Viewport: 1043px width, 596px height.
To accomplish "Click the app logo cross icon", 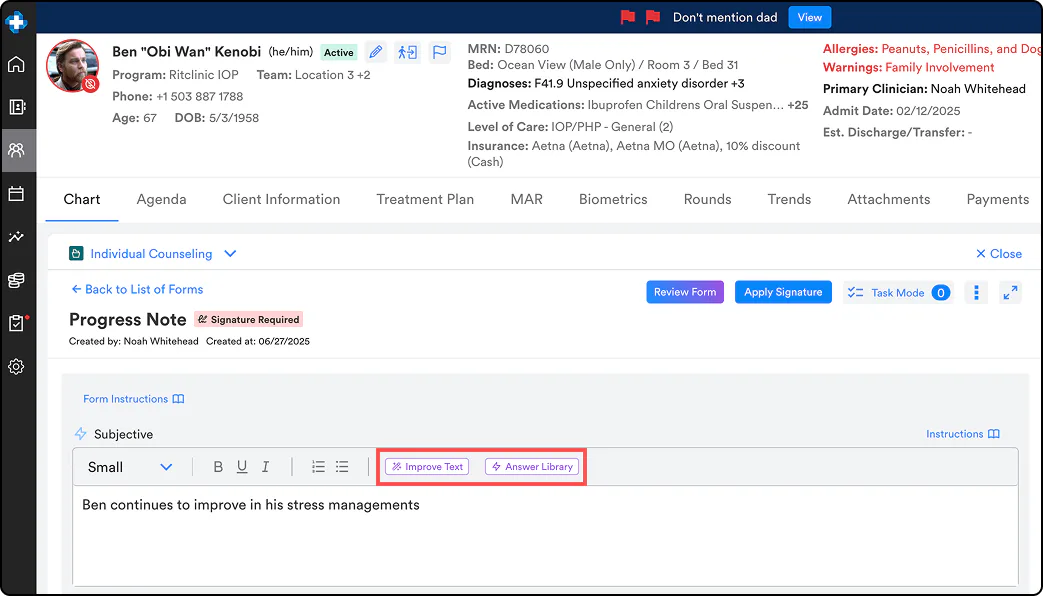I will 16,21.
